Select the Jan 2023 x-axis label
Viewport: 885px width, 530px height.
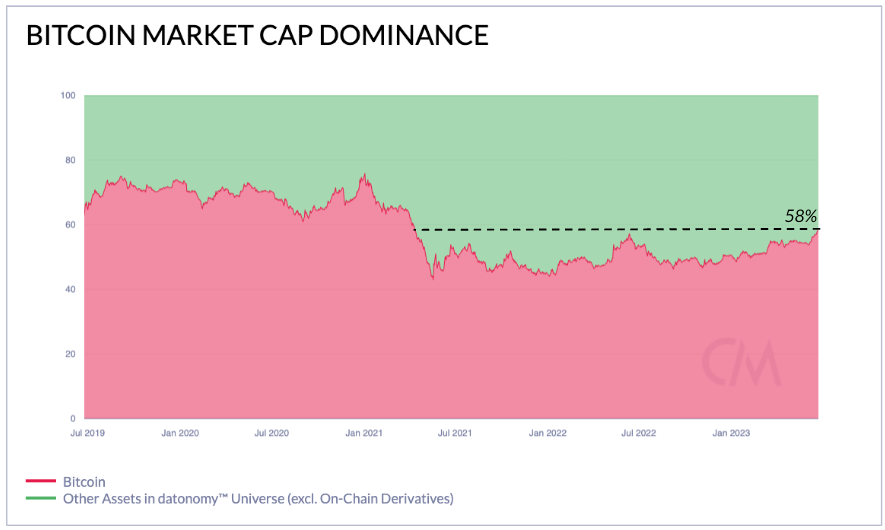pyautogui.click(x=731, y=433)
